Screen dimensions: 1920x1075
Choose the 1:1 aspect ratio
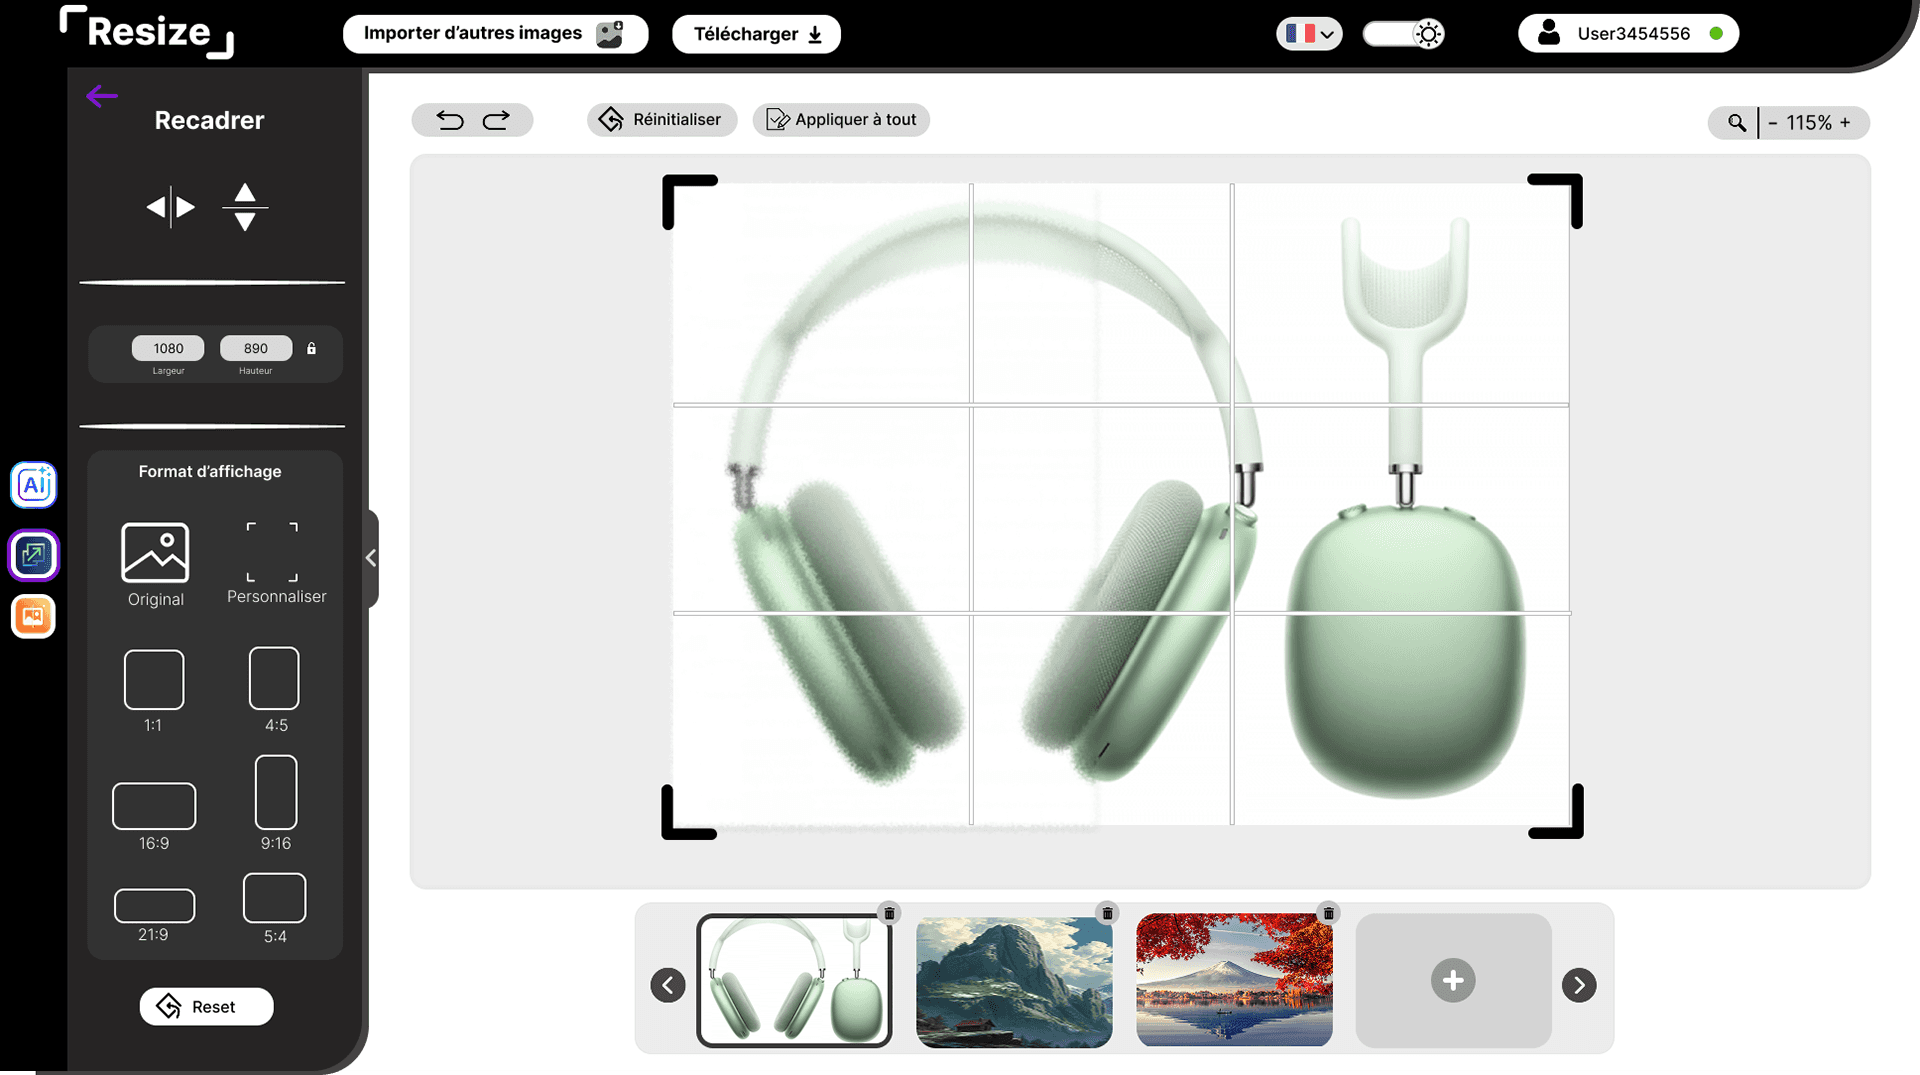pos(153,691)
